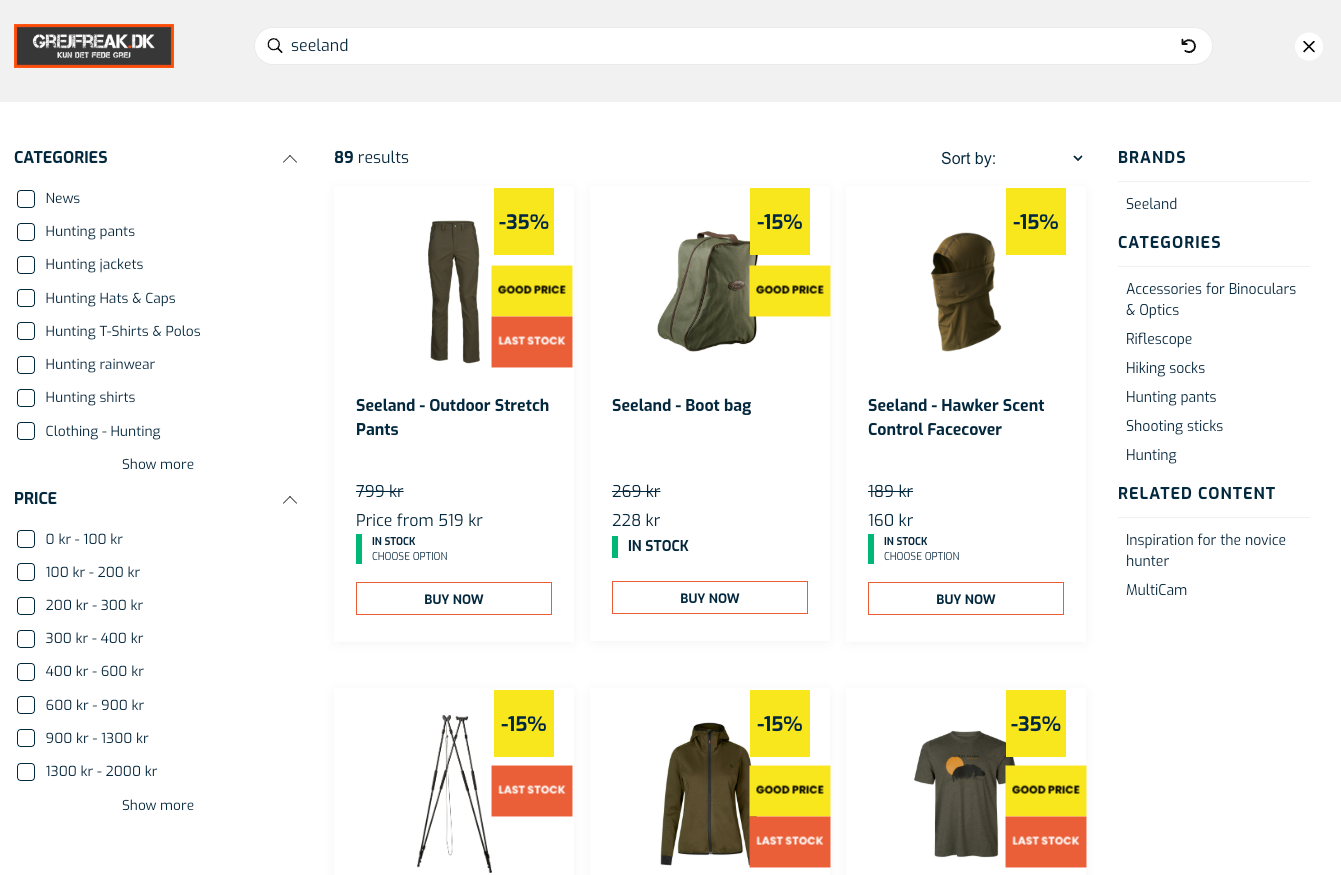
Task: Open Inspiration for the novice hunter article
Action: pyautogui.click(x=1206, y=550)
